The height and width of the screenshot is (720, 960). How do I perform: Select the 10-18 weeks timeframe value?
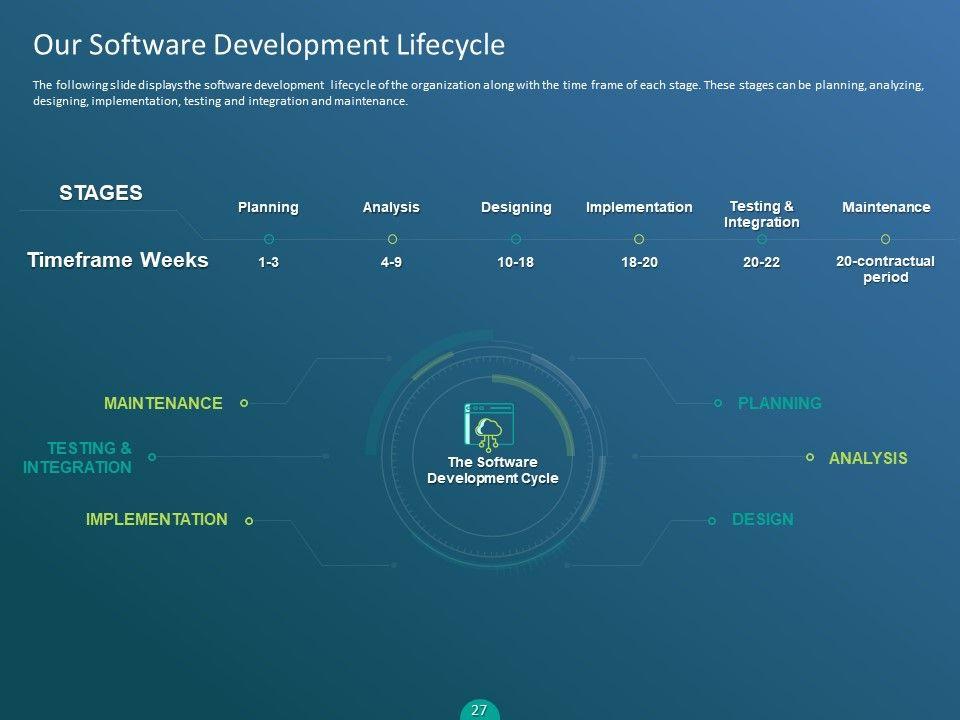click(516, 262)
